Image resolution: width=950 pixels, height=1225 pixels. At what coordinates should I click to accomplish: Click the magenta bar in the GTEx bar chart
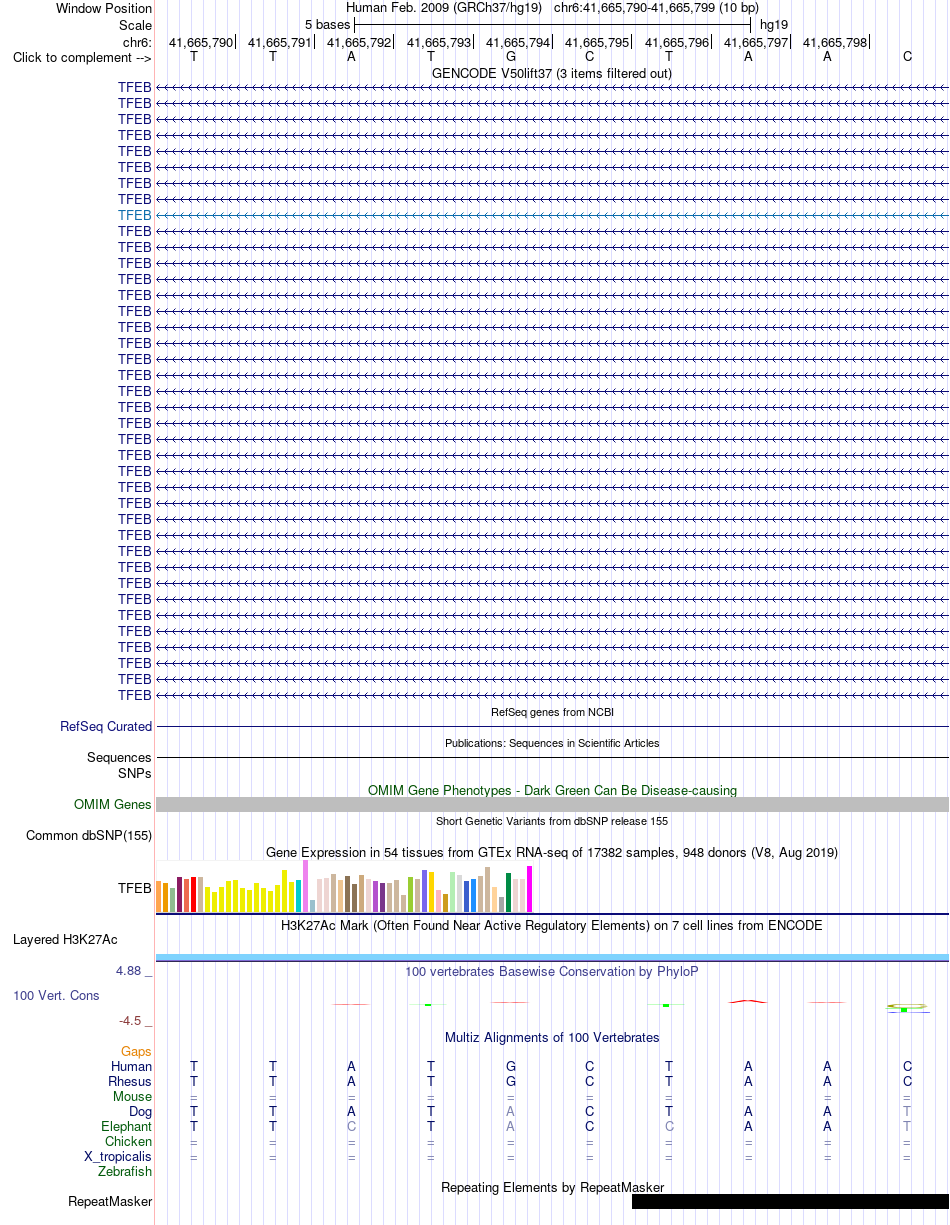(530, 889)
